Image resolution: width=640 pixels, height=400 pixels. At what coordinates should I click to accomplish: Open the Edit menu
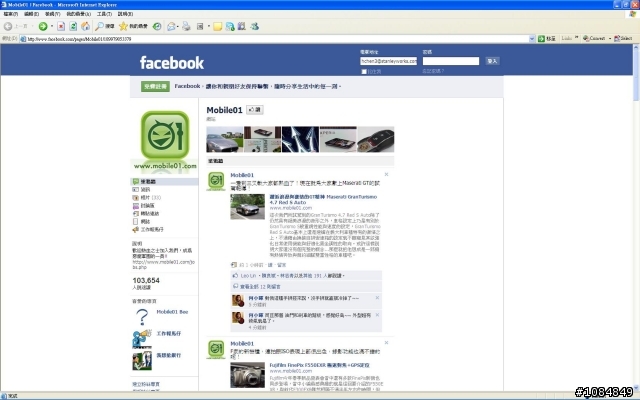pos(31,14)
